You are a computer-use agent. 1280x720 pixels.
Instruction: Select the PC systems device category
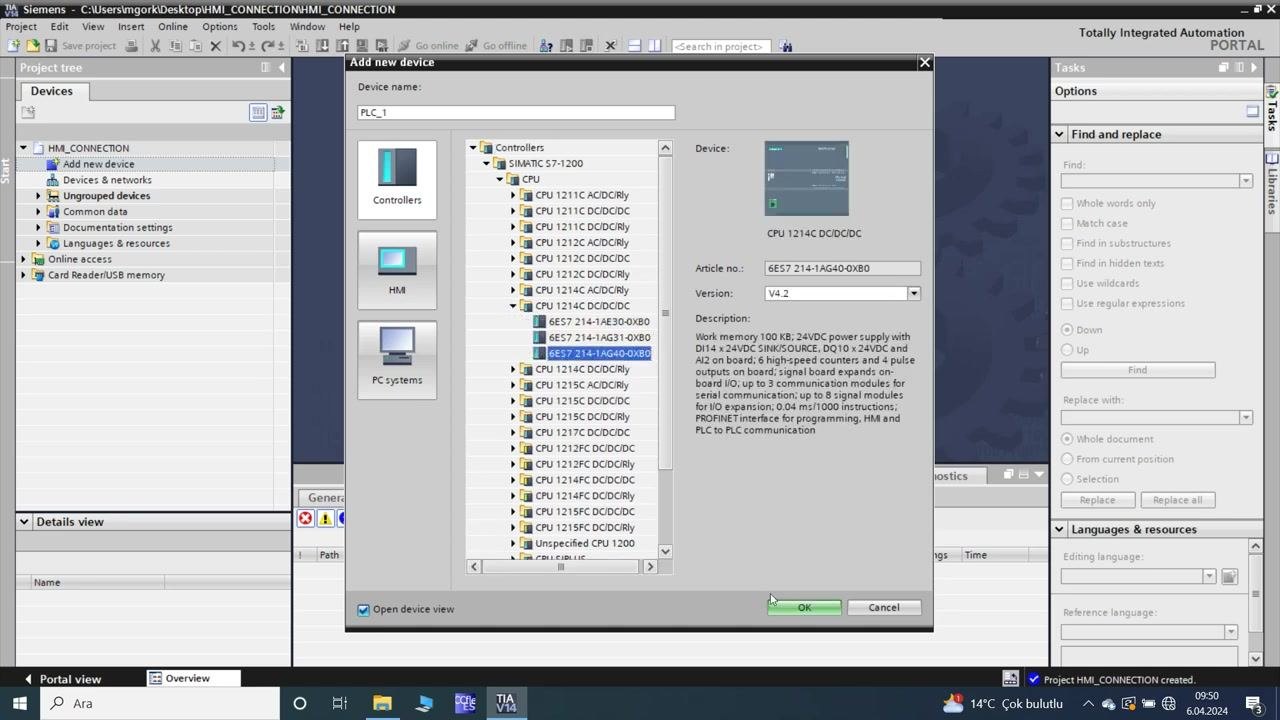pyautogui.click(x=397, y=359)
